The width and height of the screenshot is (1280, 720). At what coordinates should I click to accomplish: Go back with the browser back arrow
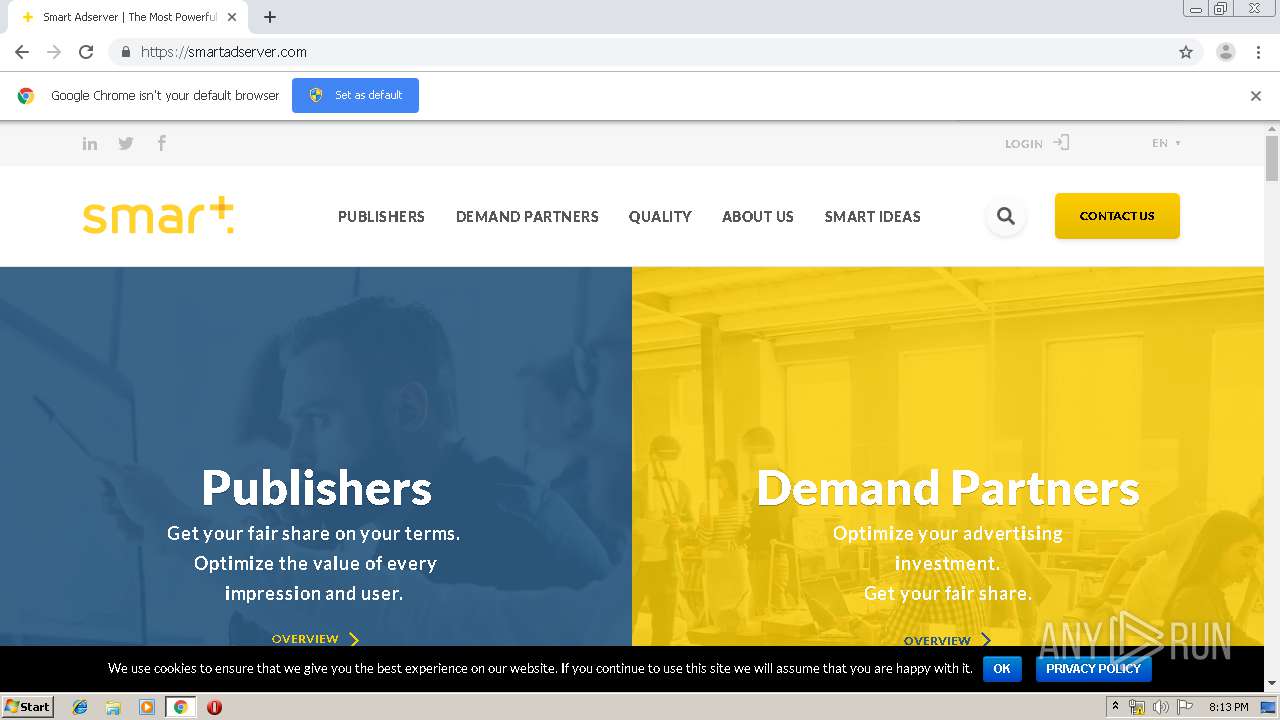pyautogui.click(x=22, y=52)
